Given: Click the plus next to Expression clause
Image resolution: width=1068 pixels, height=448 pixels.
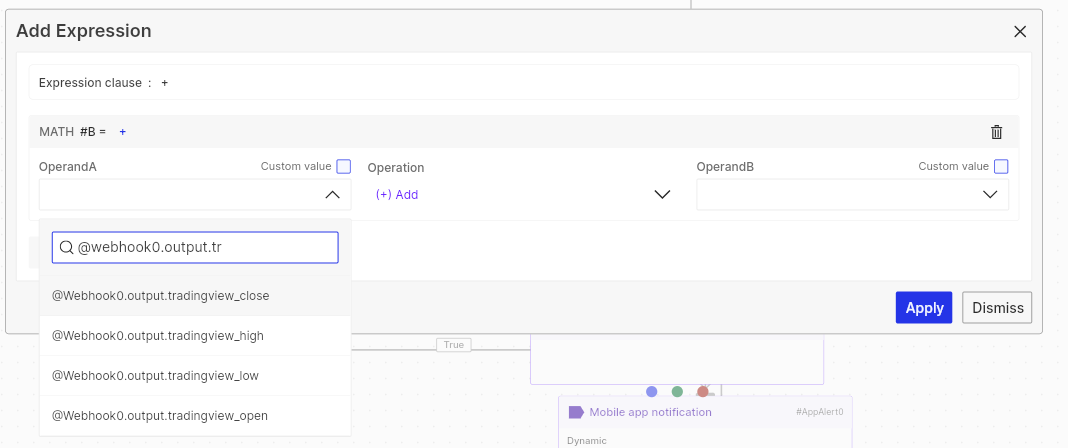Looking at the screenshot, I should 165,83.
